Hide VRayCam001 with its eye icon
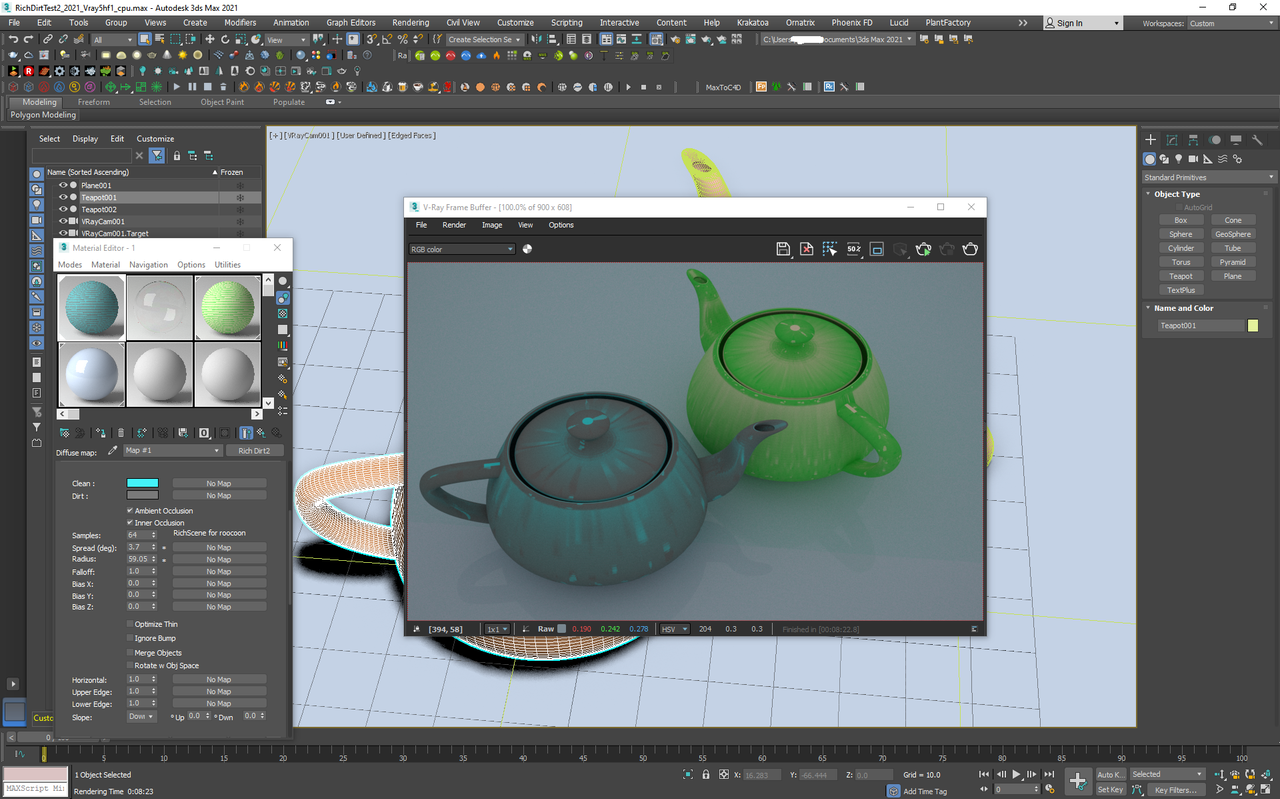Image resolution: width=1280 pixels, height=799 pixels. pyautogui.click(x=63, y=222)
